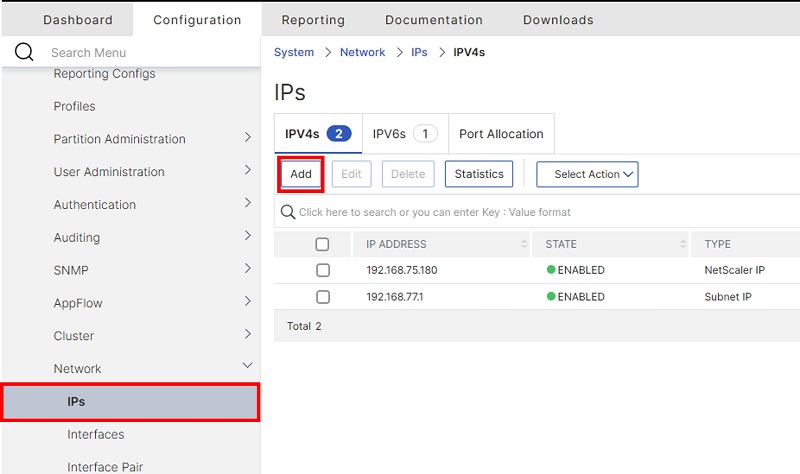The image size is (800, 474).
Task: Select the 192.168.75.180 row checkbox
Action: click(322, 270)
